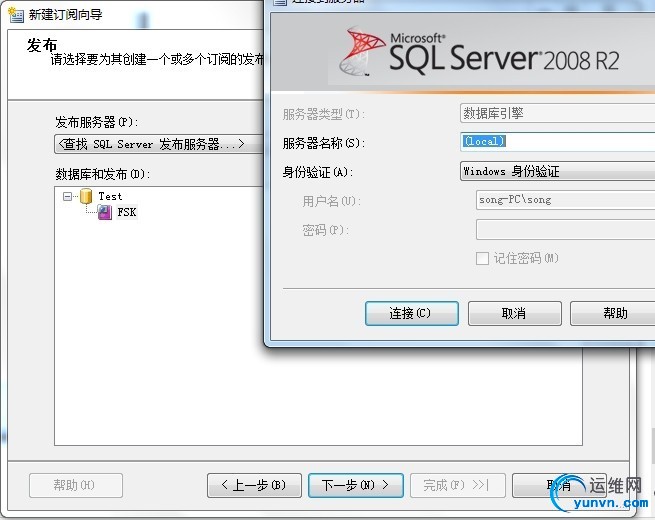Select the FSK publication text
This screenshot has width=655, height=520.
click(x=127, y=212)
